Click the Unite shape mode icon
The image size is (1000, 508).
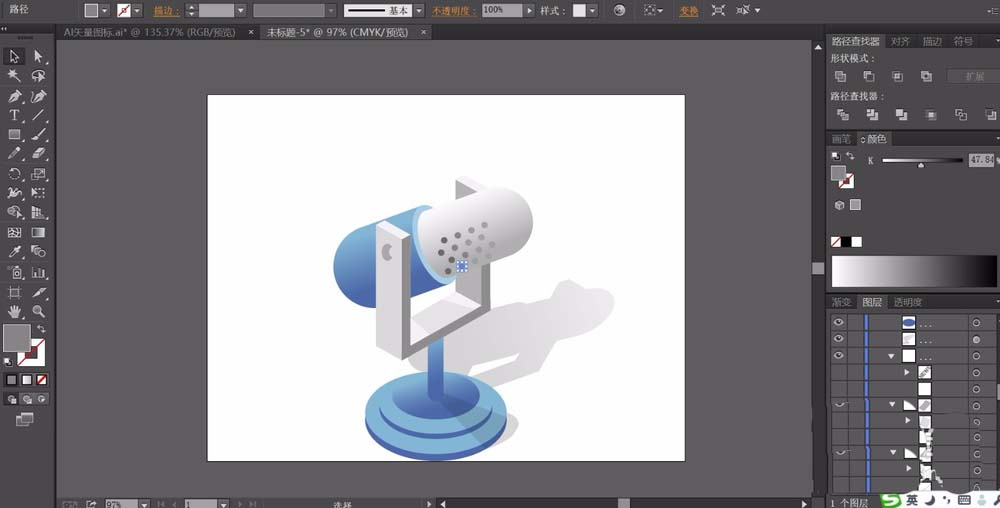[x=841, y=76]
